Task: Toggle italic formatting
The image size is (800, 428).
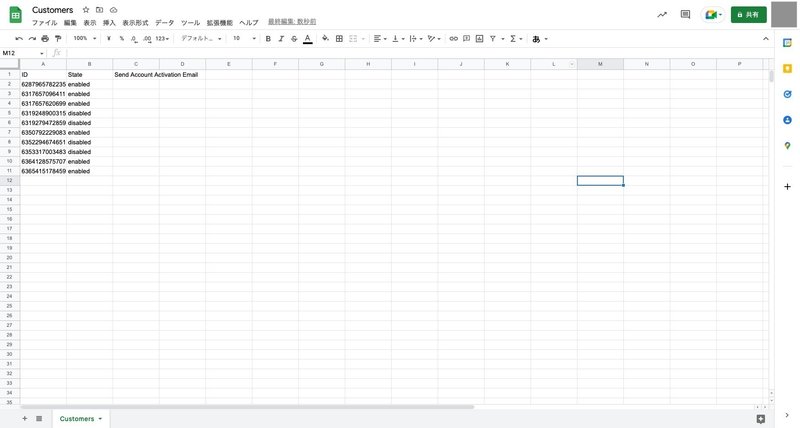Action: pyautogui.click(x=281, y=39)
